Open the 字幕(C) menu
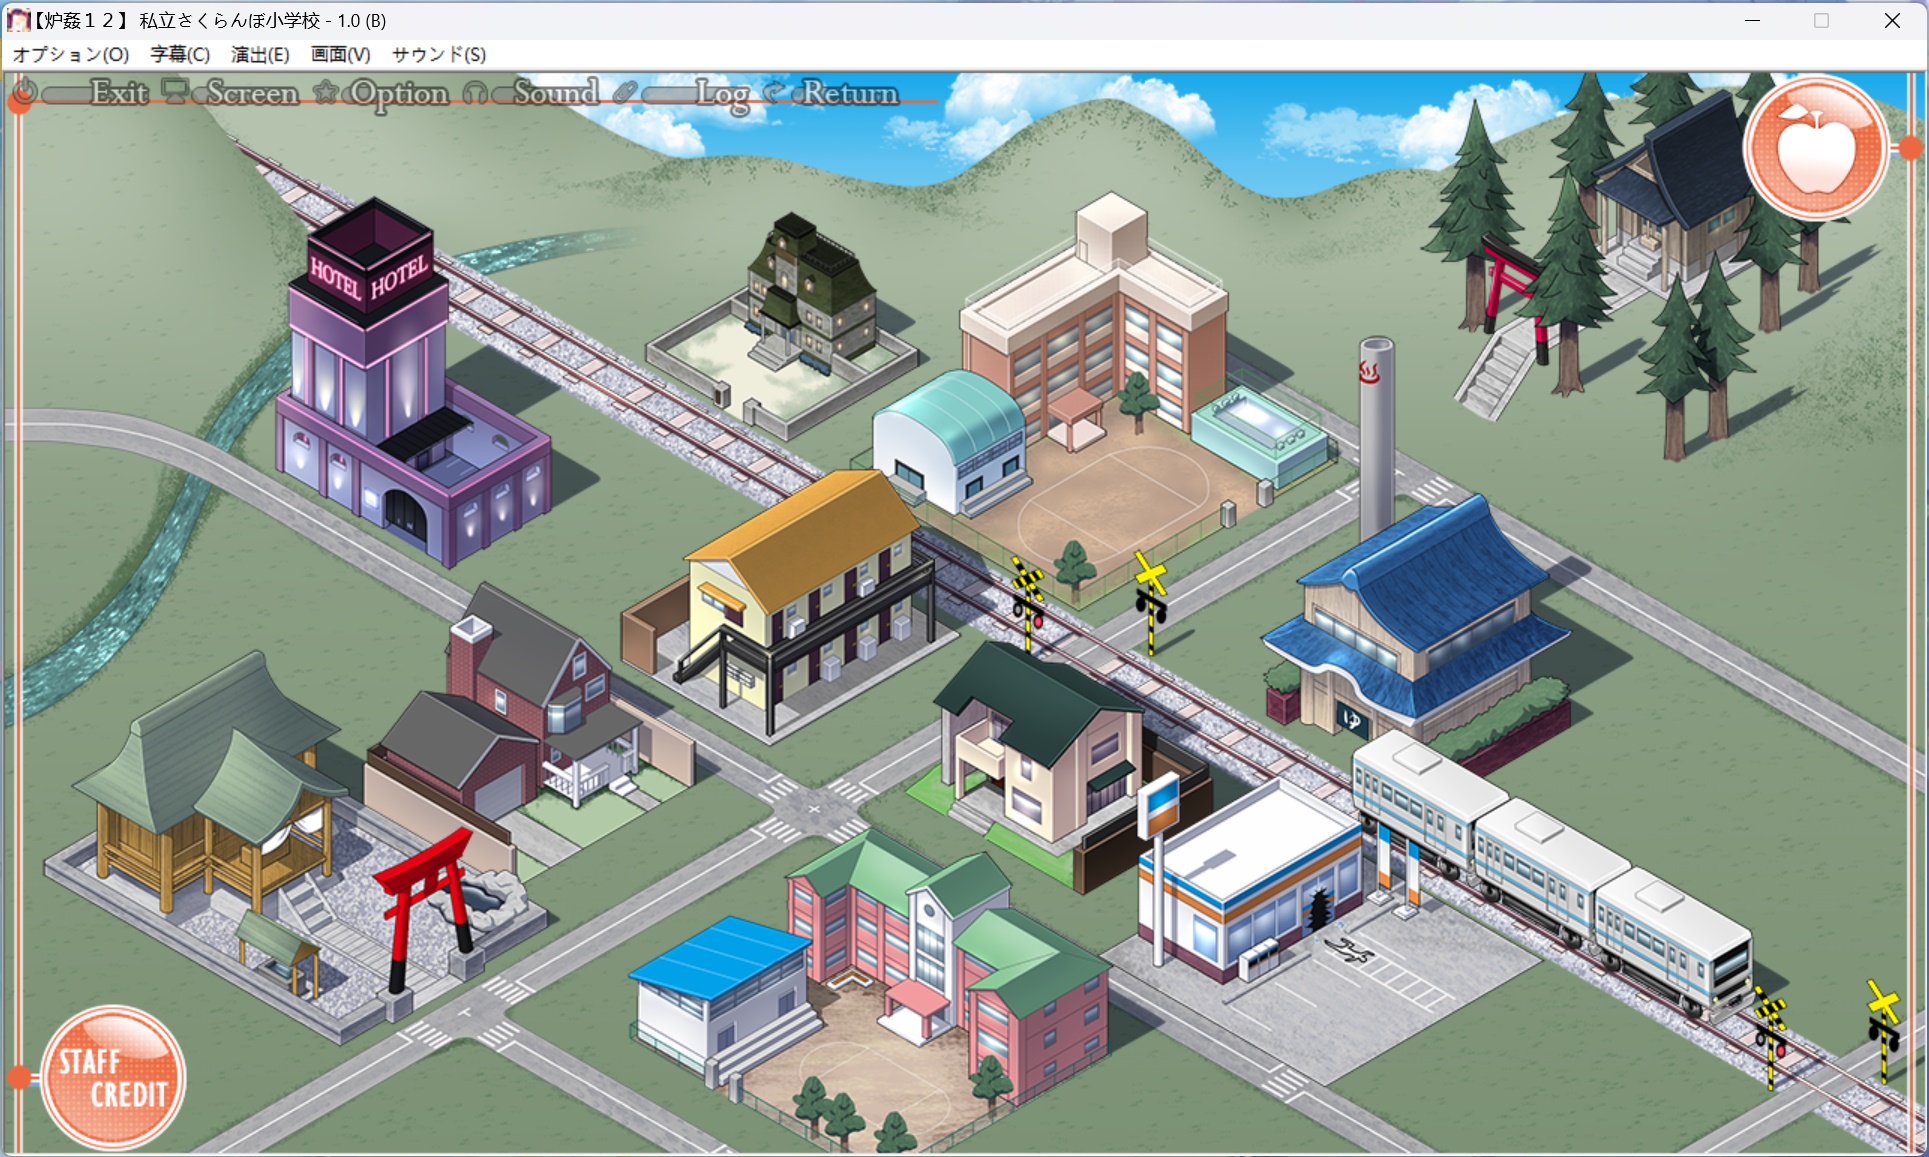 coord(180,54)
